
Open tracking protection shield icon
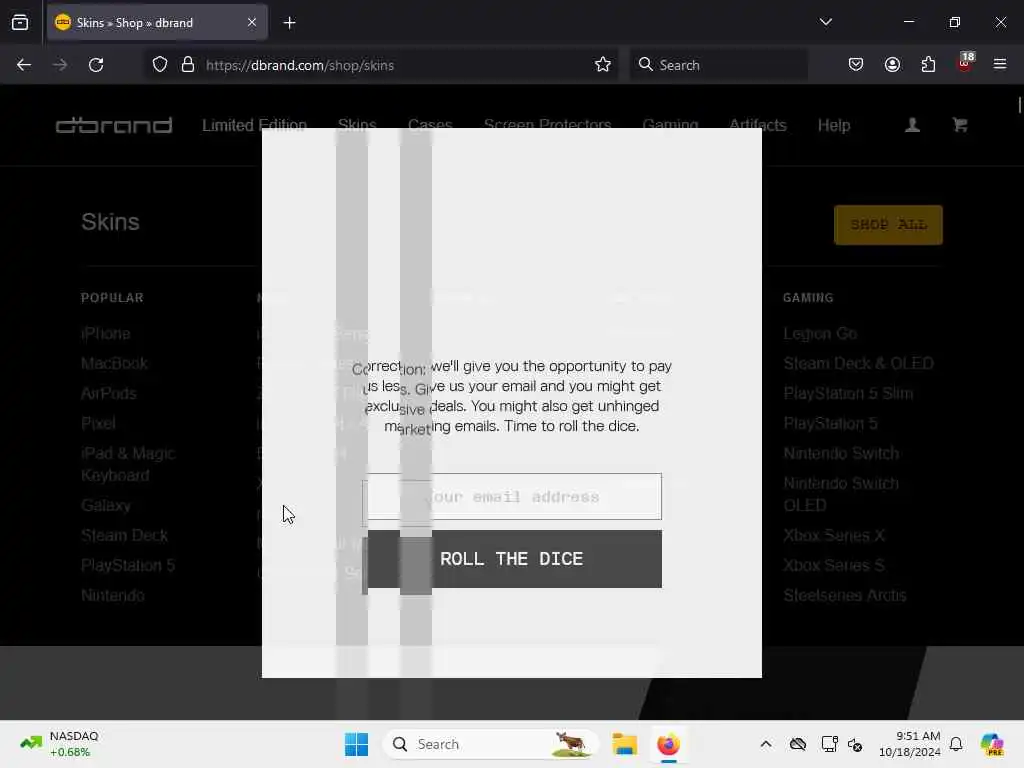tap(160, 65)
